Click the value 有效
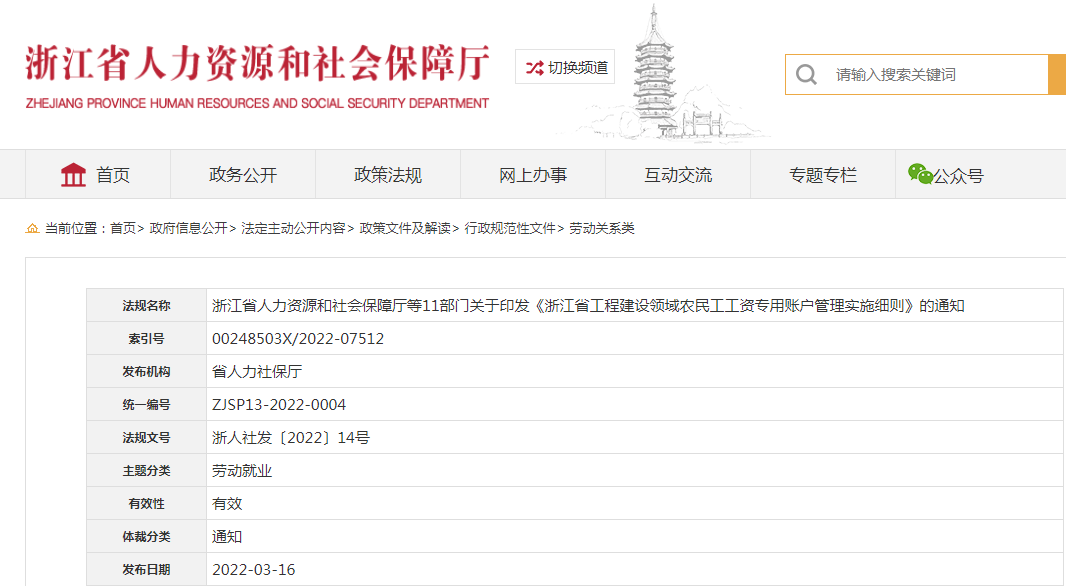The width and height of the screenshot is (1066, 586). [227, 503]
